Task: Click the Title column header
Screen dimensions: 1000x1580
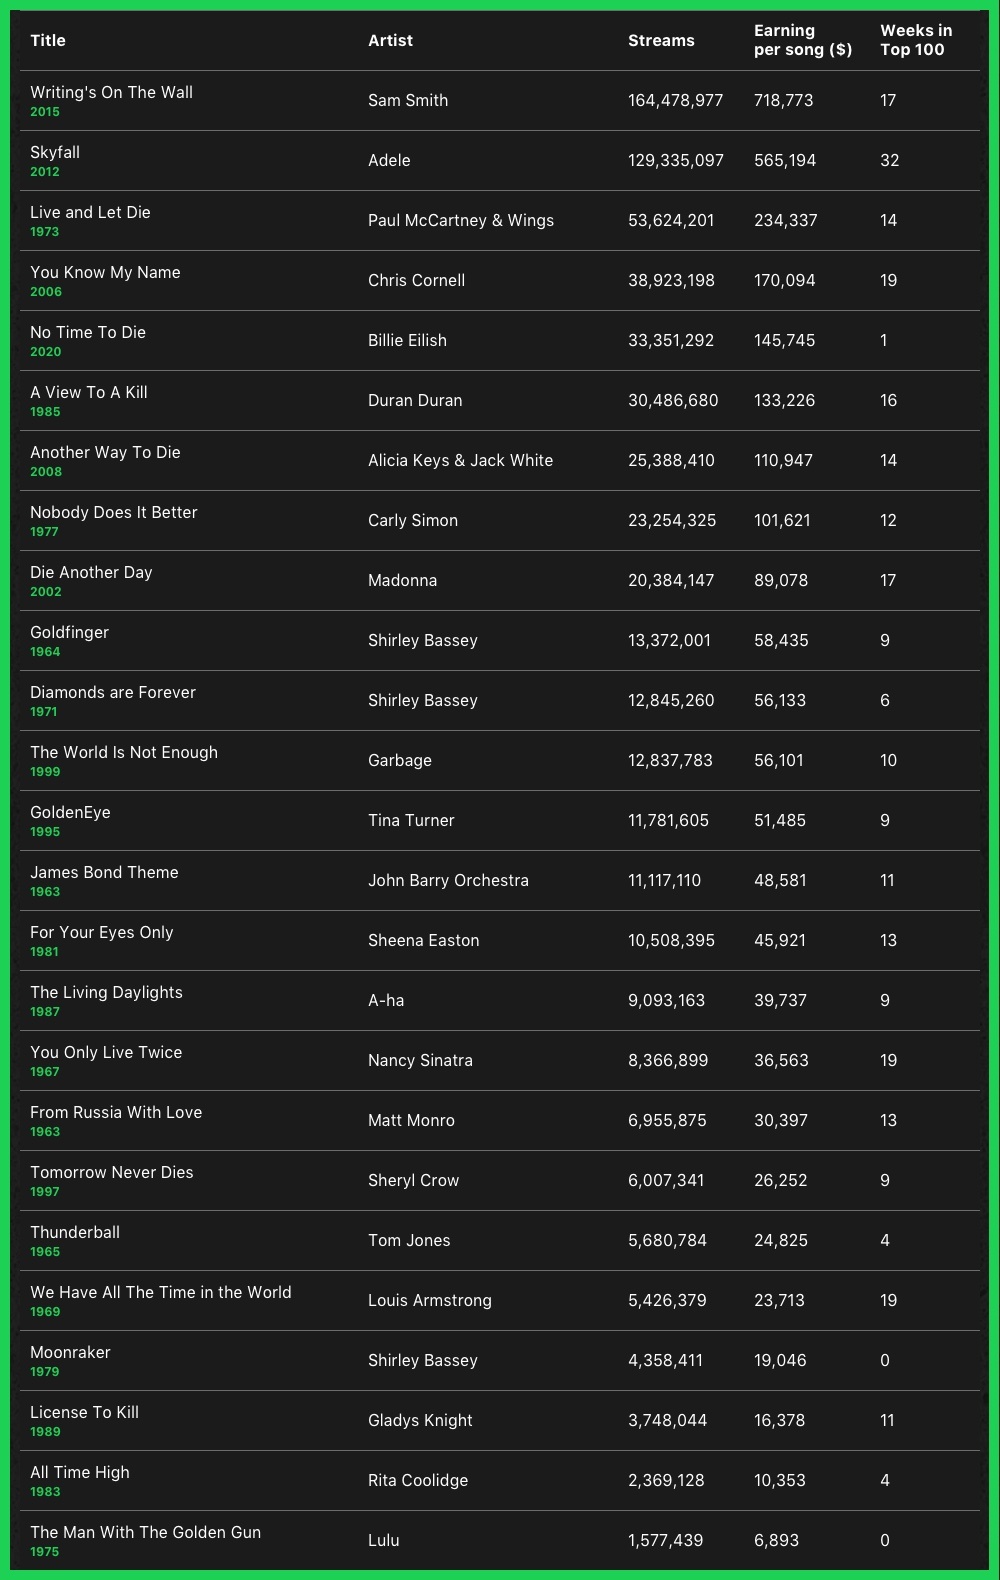Action: tap(48, 41)
